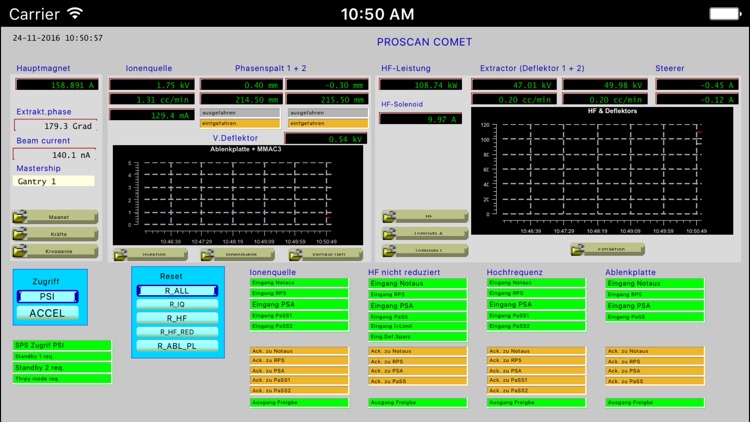This screenshot has width=750, height=422.
Task: Tap the battery indicator icon
Action: click(x=726, y=14)
